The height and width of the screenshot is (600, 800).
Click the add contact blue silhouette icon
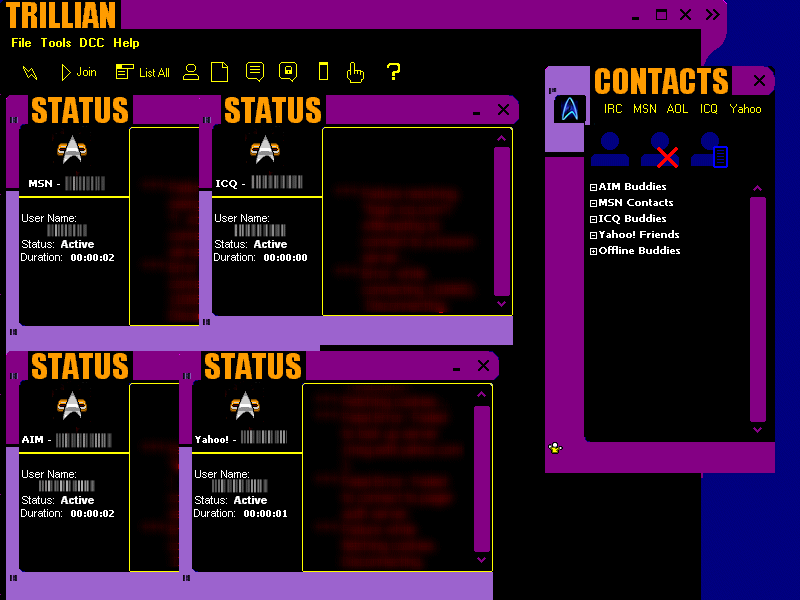click(610, 149)
